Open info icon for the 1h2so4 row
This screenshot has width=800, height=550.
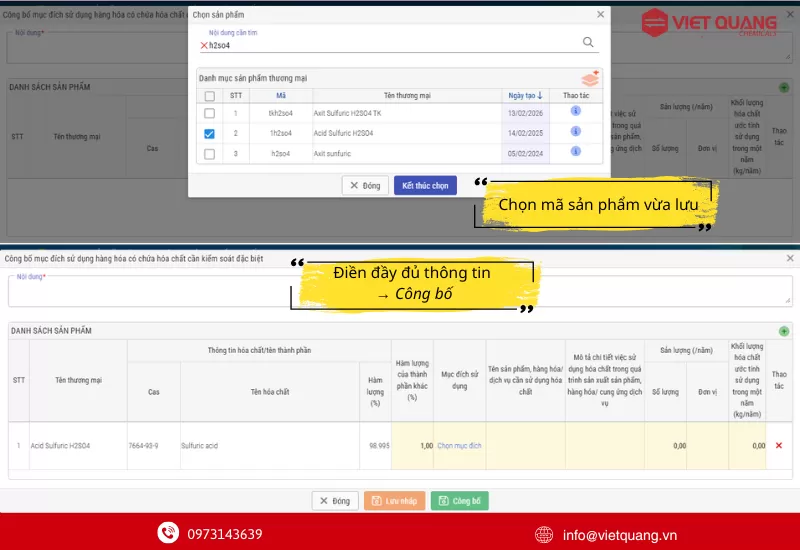point(576,132)
